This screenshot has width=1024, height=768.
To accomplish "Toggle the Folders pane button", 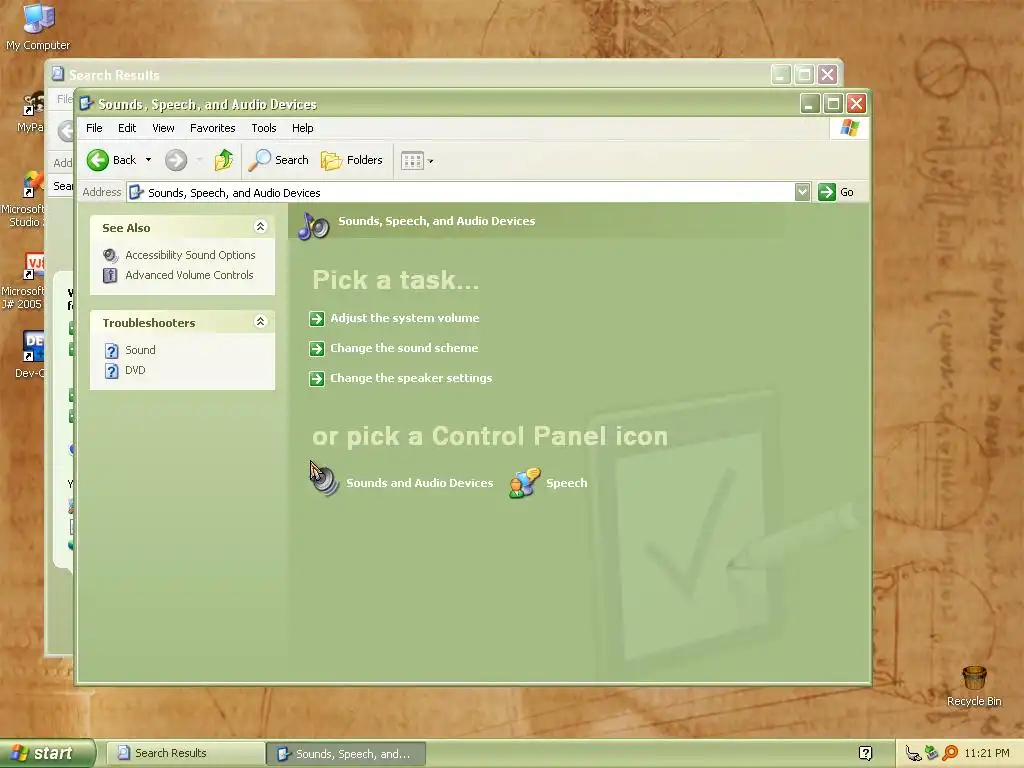I will point(351,160).
